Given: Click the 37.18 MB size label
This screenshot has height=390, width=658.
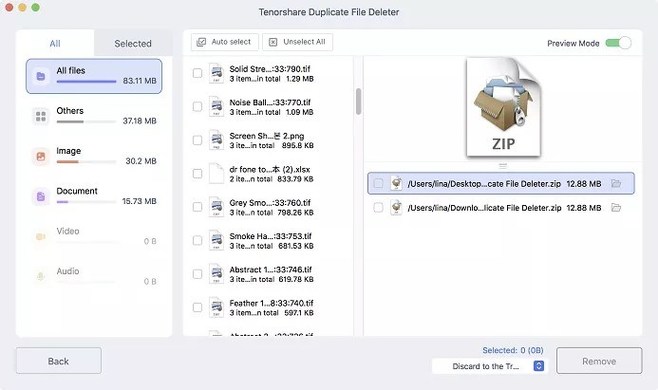Looking at the screenshot, I should [139, 121].
